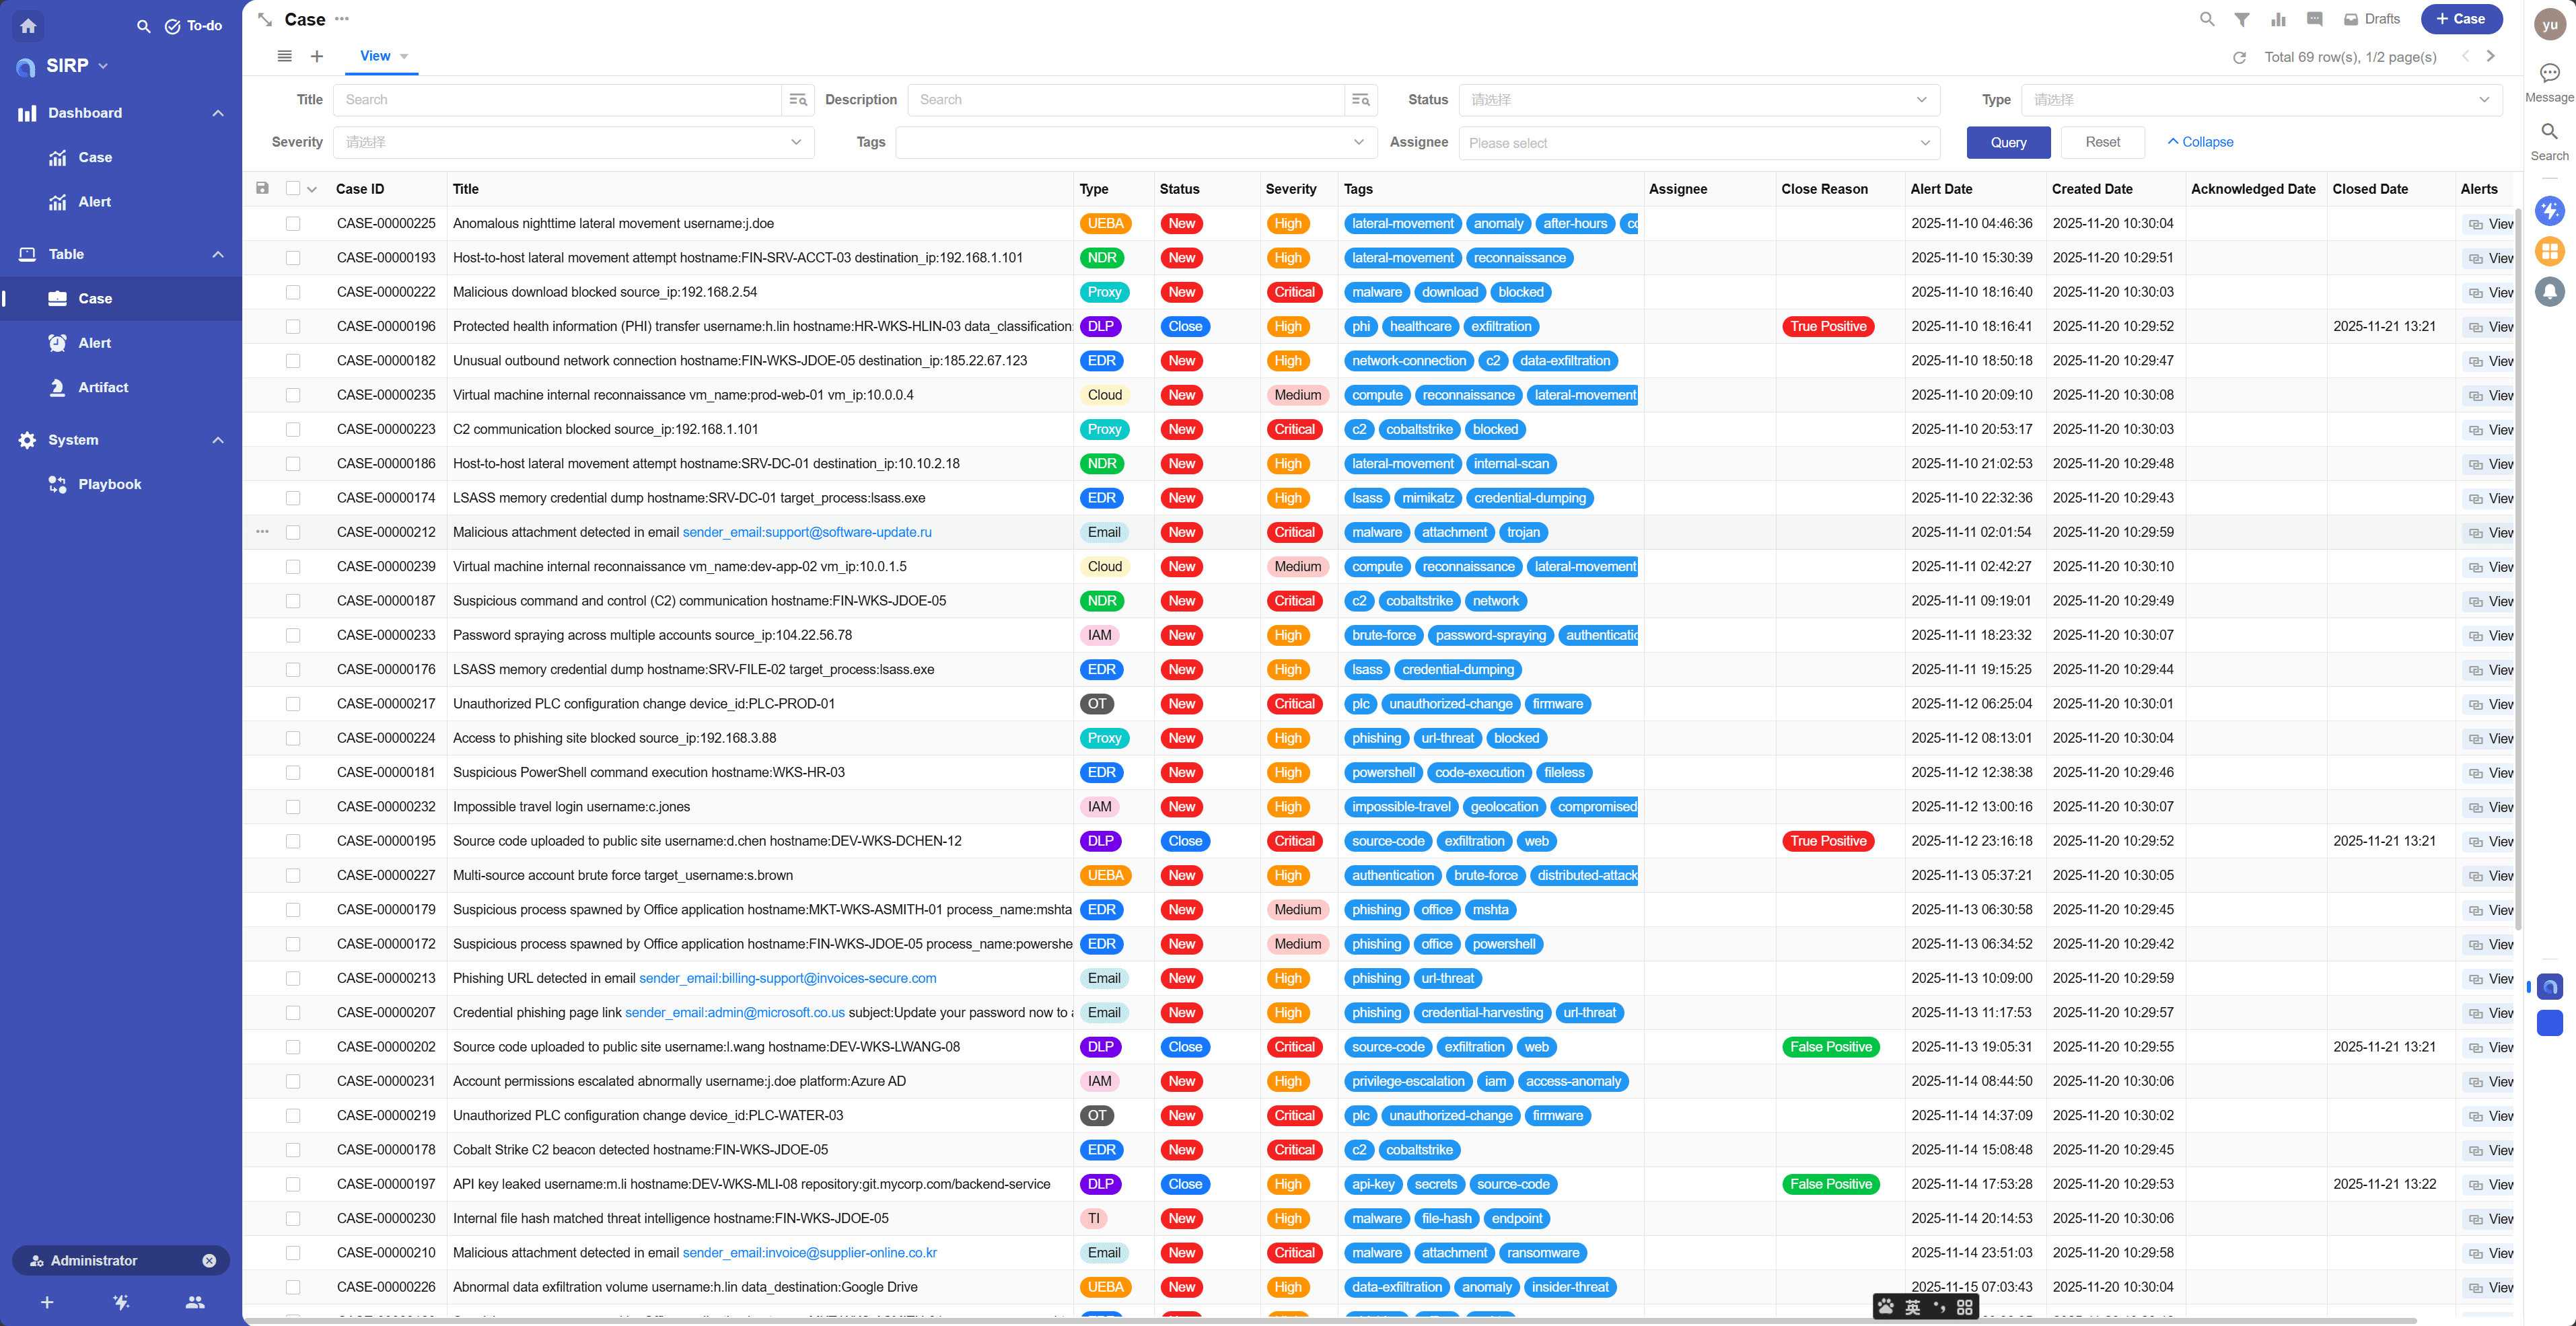The image size is (2576, 1326).
Task: Collapse the Dashboard sidebar section
Action: click(x=218, y=113)
